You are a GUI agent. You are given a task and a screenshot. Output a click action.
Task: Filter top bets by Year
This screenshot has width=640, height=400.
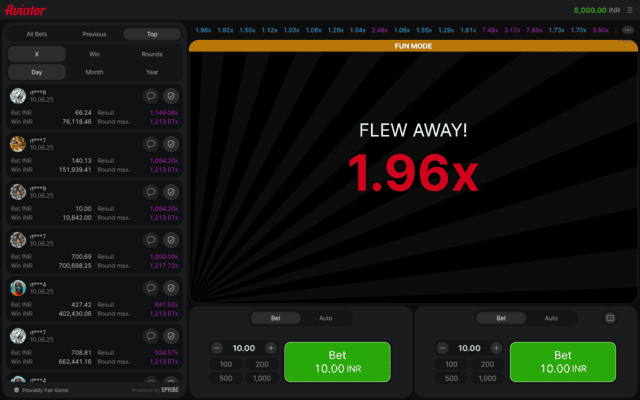(152, 72)
